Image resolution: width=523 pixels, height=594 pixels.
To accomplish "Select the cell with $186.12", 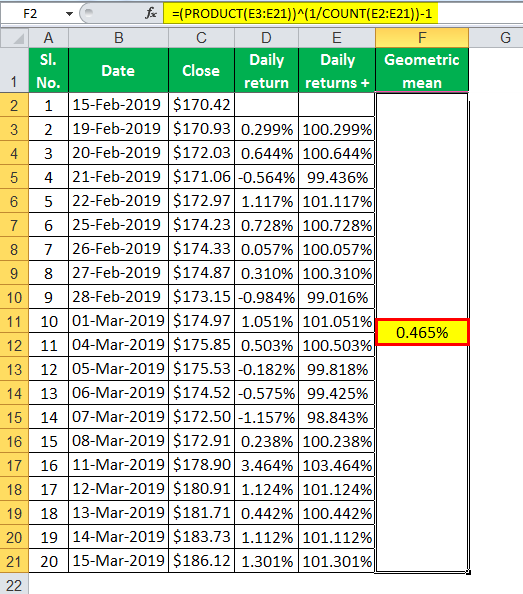I will [201, 561].
